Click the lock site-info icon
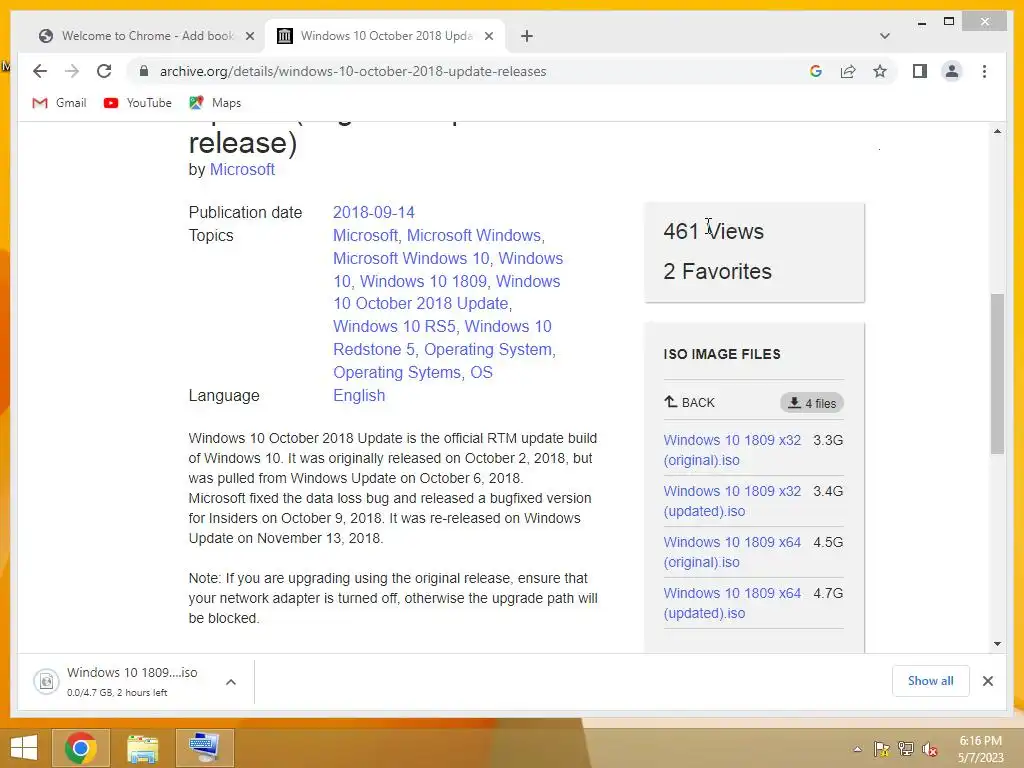The width and height of the screenshot is (1024, 768). (144, 71)
